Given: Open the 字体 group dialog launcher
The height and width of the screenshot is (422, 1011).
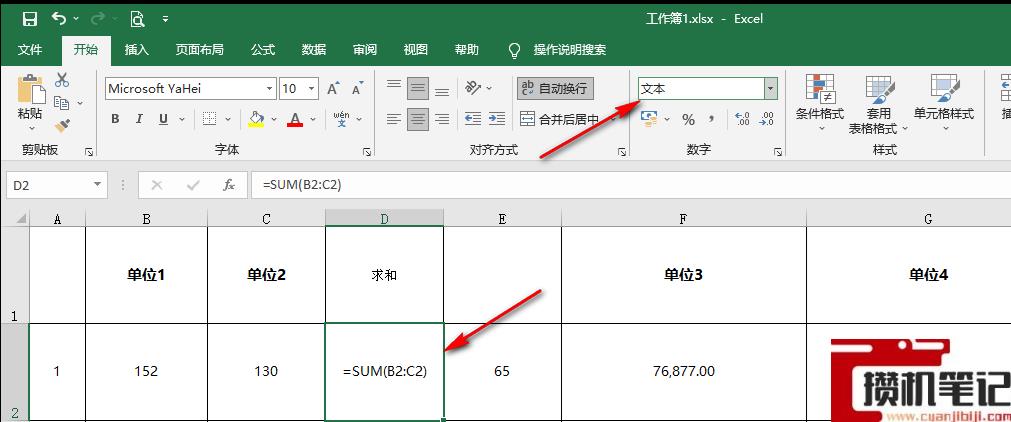Looking at the screenshot, I should tap(367, 152).
